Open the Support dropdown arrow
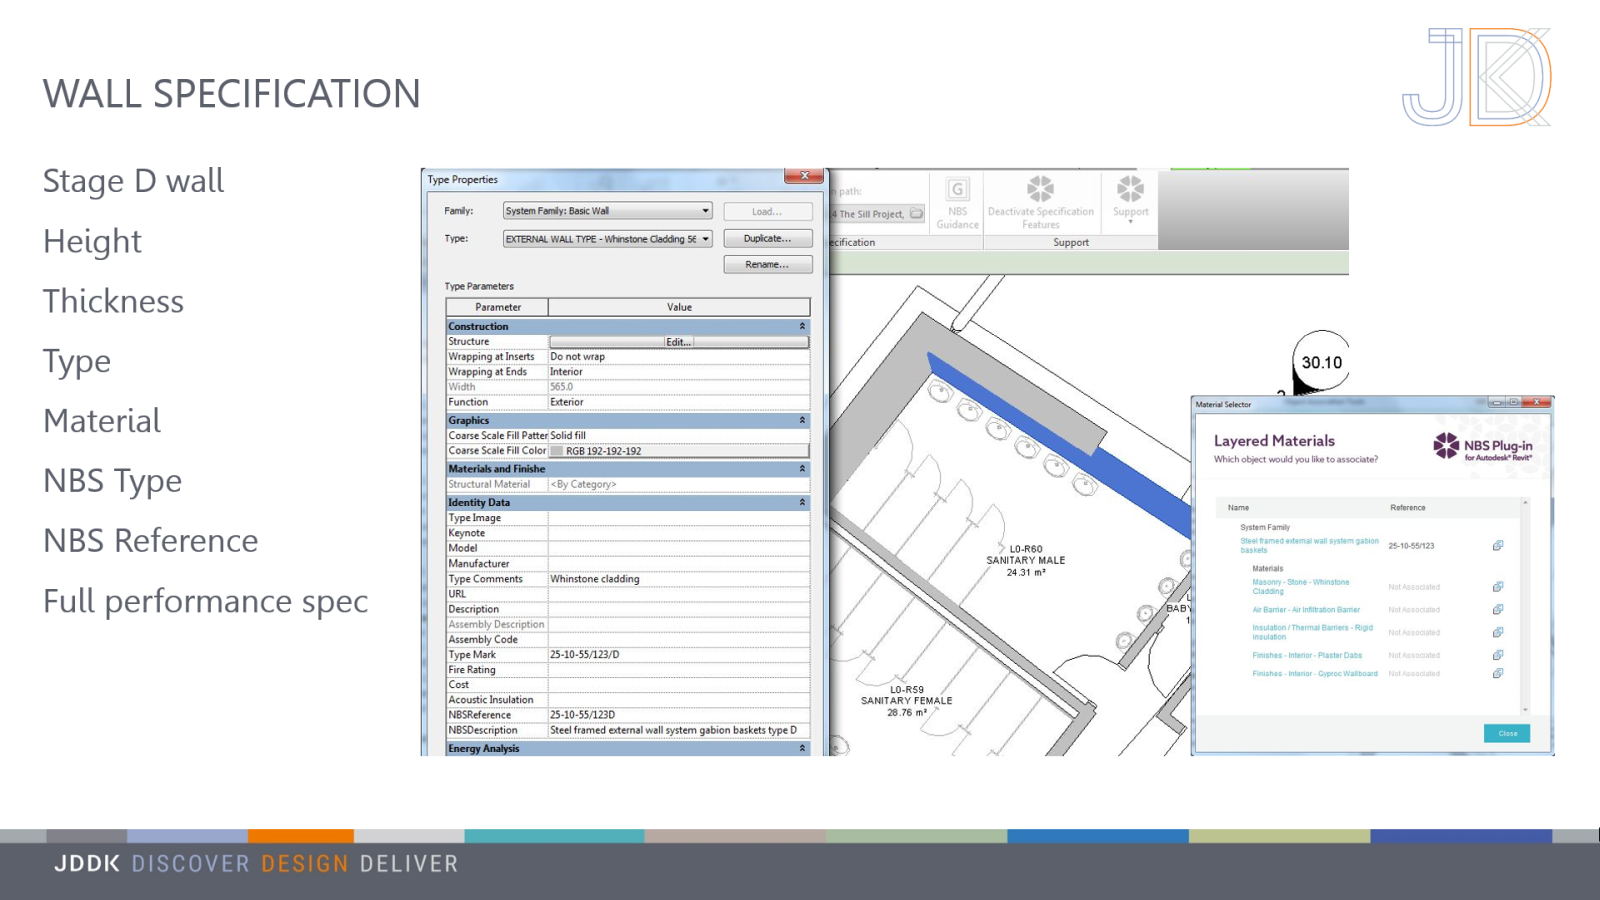Image resolution: width=1600 pixels, height=900 pixels. click(x=1130, y=221)
